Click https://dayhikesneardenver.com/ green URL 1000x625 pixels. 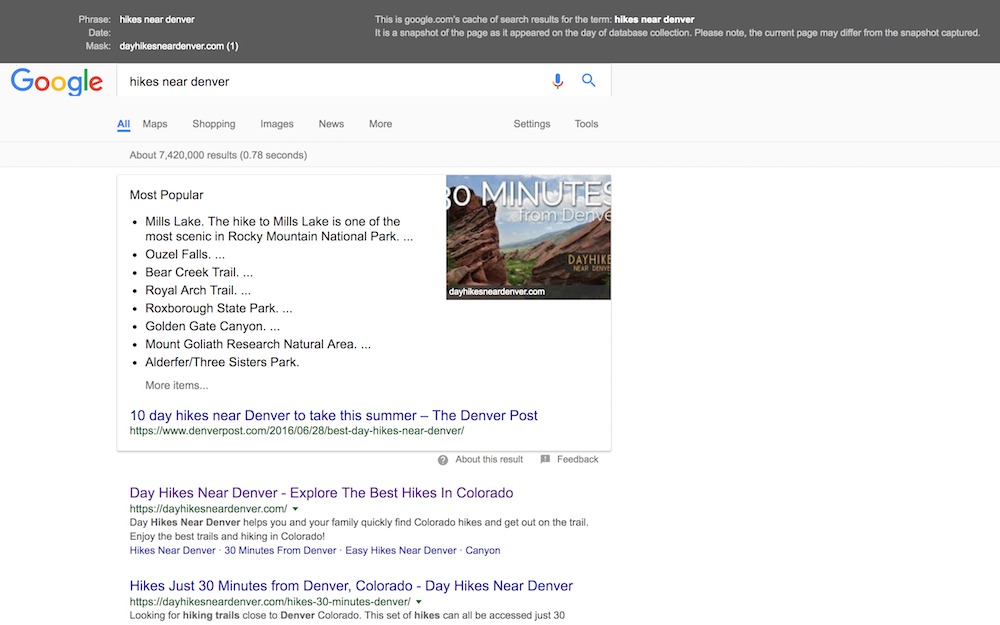coord(209,509)
